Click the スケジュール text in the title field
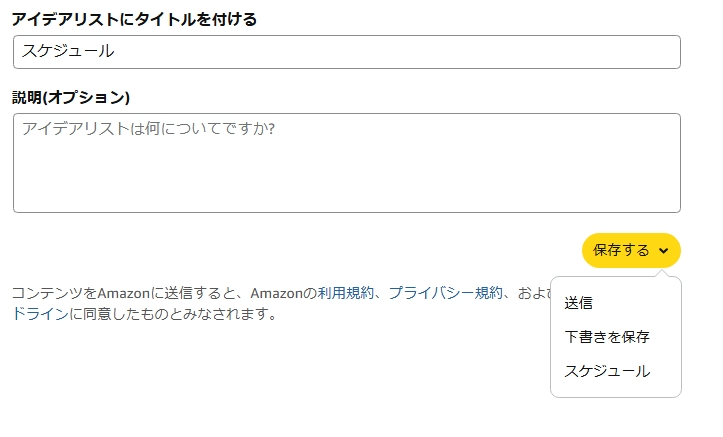 tap(68, 51)
